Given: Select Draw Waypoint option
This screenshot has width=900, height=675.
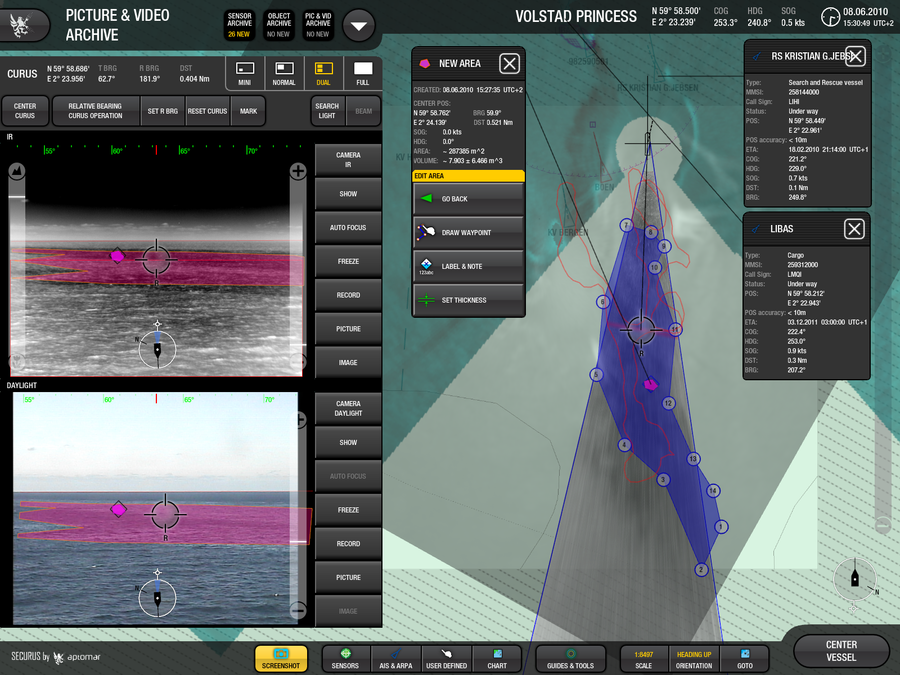Looking at the screenshot, I should (x=468, y=232).
